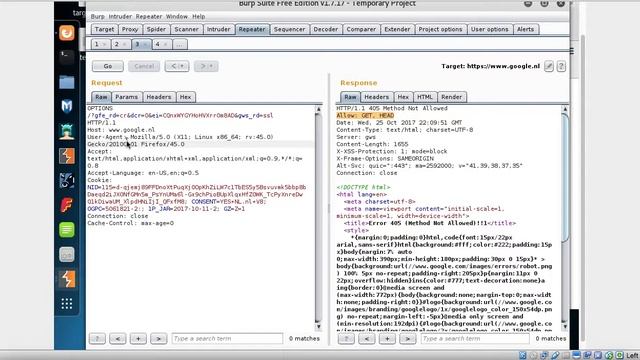Switch to the Scanner tab
The width and height of the screenshot is (640, 360).
click(x=187, y=29)
